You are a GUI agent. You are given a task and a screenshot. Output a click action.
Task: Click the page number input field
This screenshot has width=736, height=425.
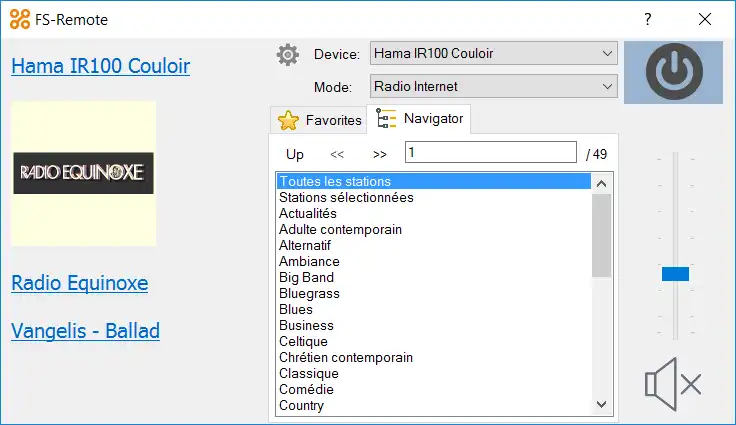[x=491, y=152]
